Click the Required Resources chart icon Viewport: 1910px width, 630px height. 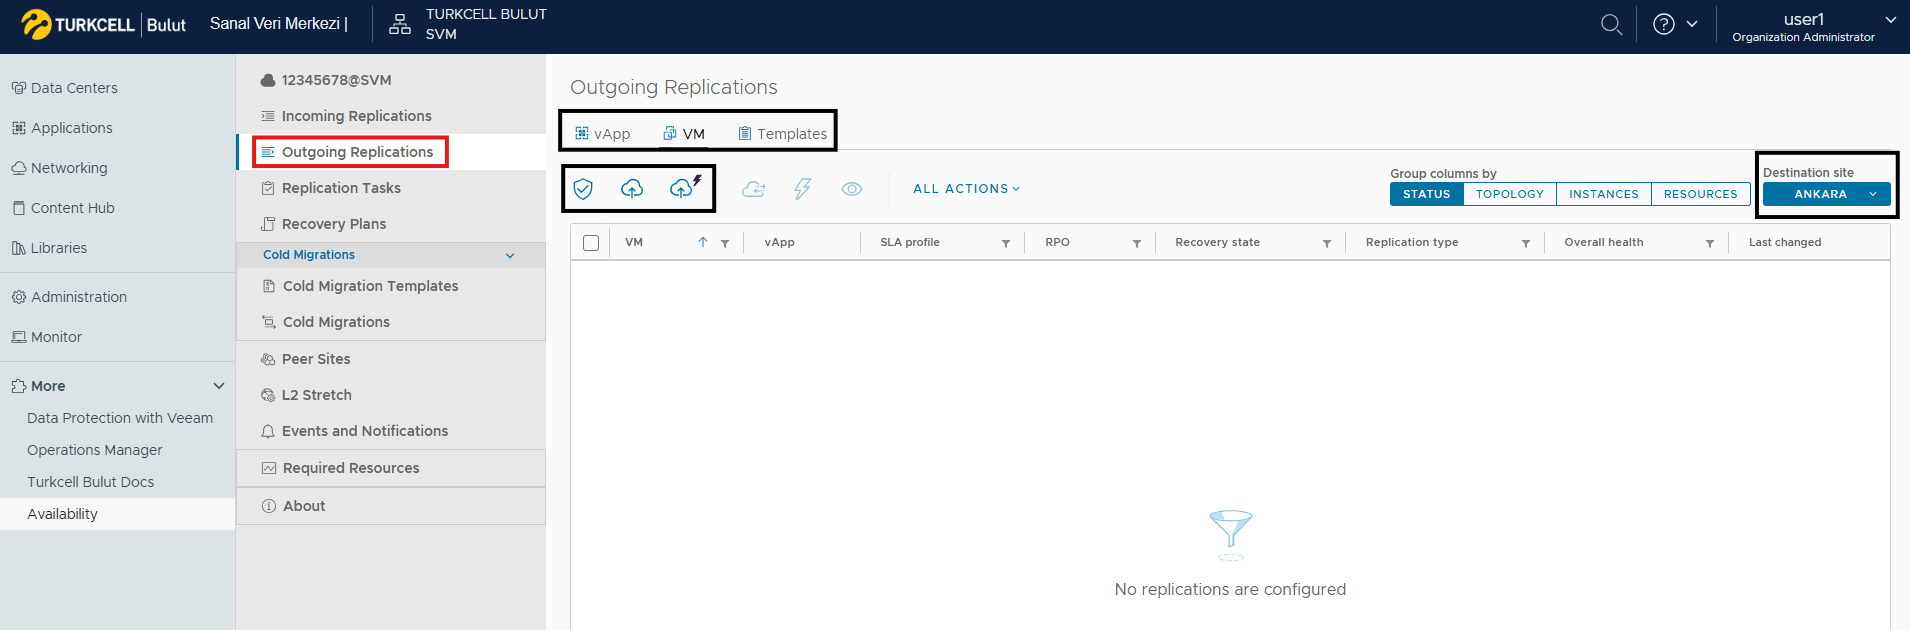point(269,468)
